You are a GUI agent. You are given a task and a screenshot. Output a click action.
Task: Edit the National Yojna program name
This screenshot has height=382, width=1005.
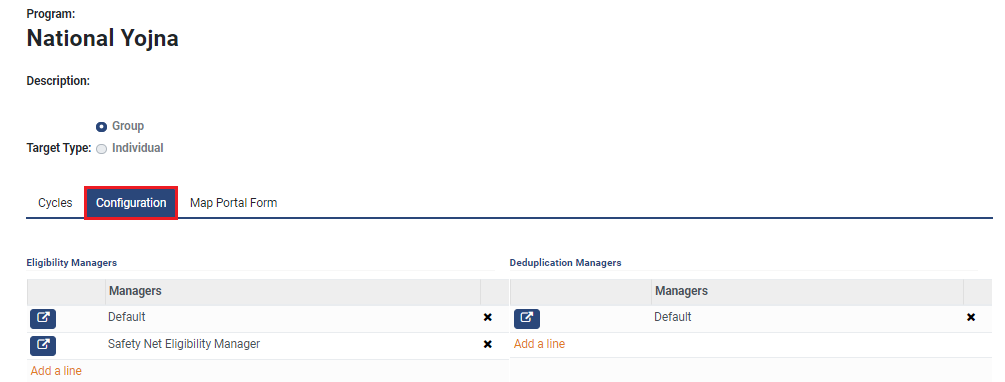point(103,38)
